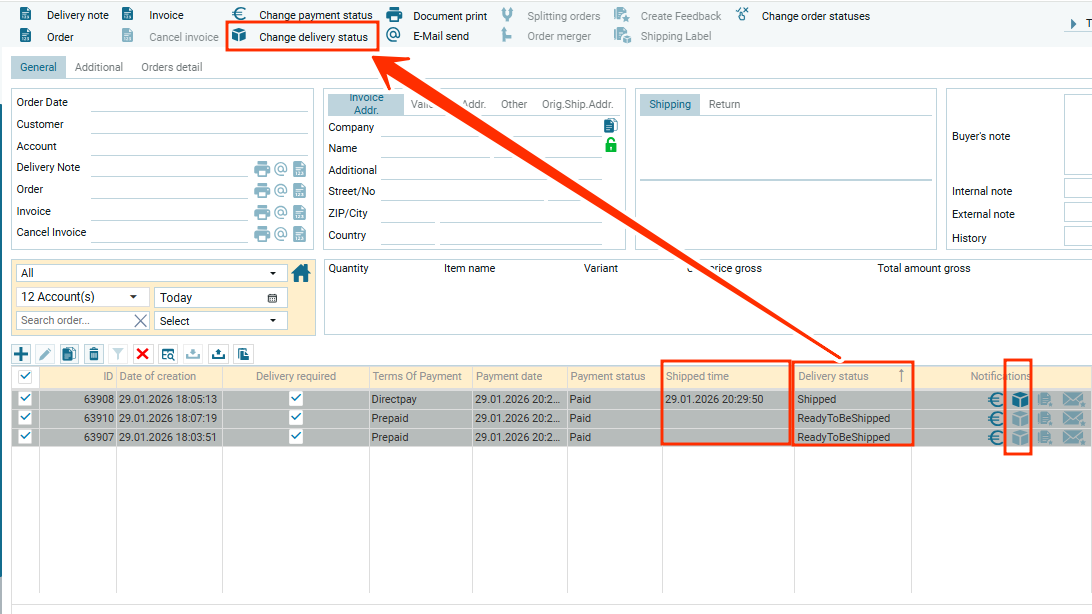Click the package icon in order 63908 row
The width and height of the screenshot is (1092, 614).
[1019, 400]
